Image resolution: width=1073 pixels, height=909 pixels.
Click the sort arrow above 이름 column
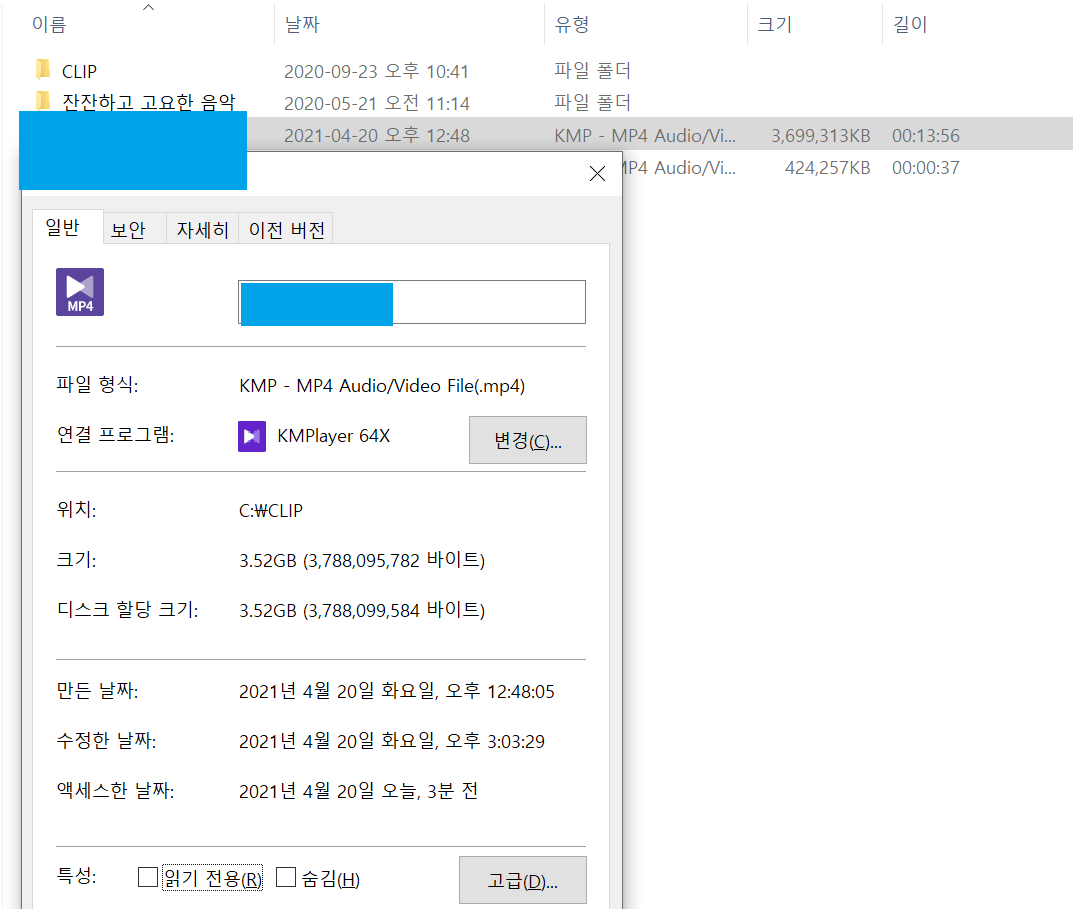pyautogui.click(x=149, y=8)
